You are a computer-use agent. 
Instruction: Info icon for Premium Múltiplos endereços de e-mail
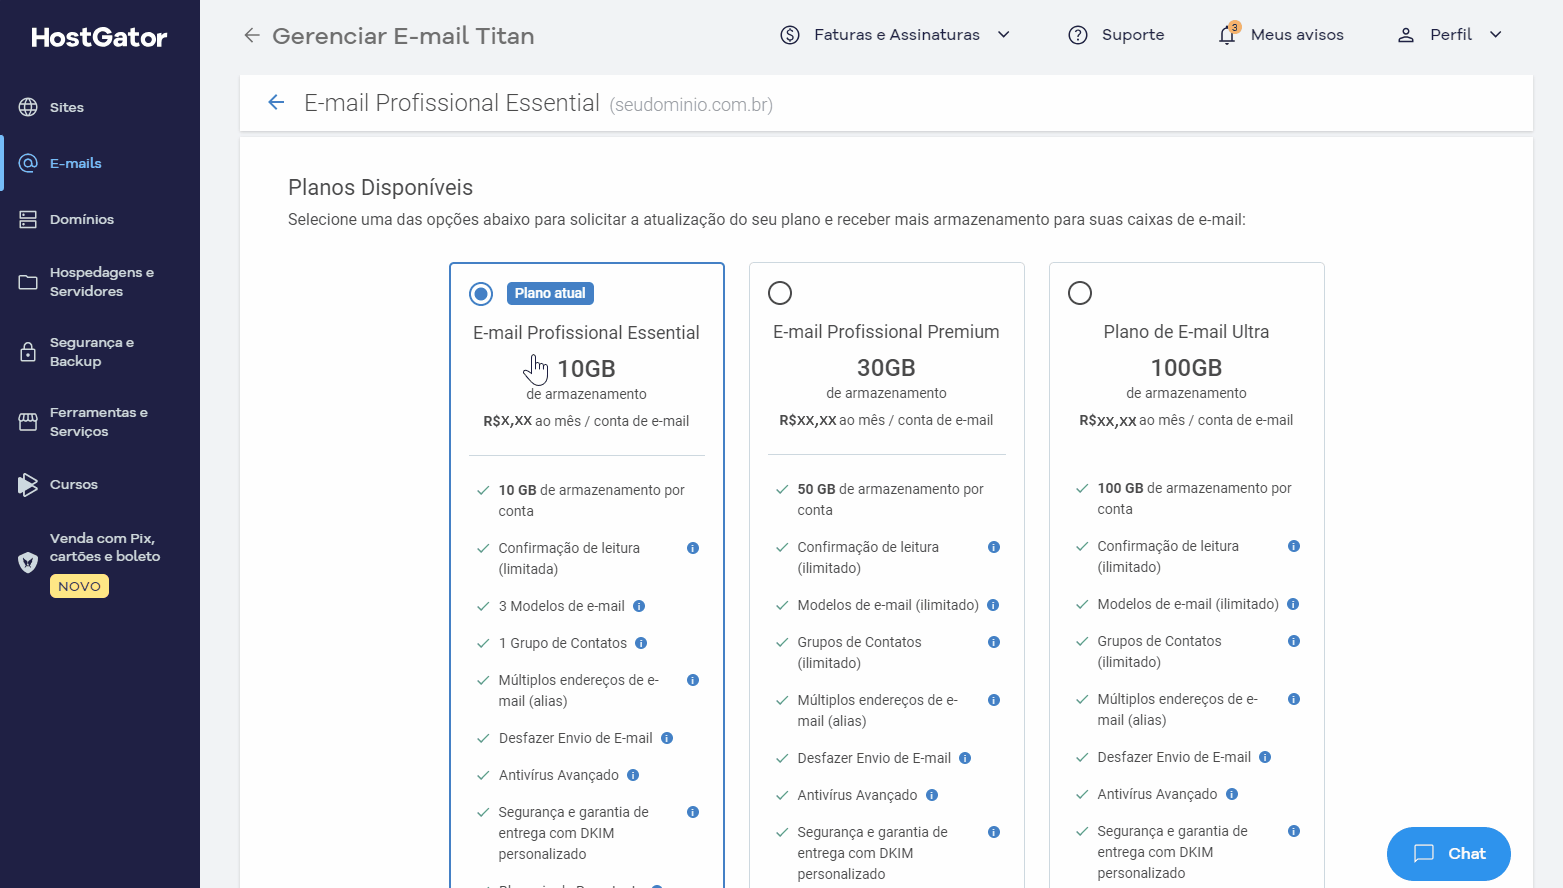994,700
